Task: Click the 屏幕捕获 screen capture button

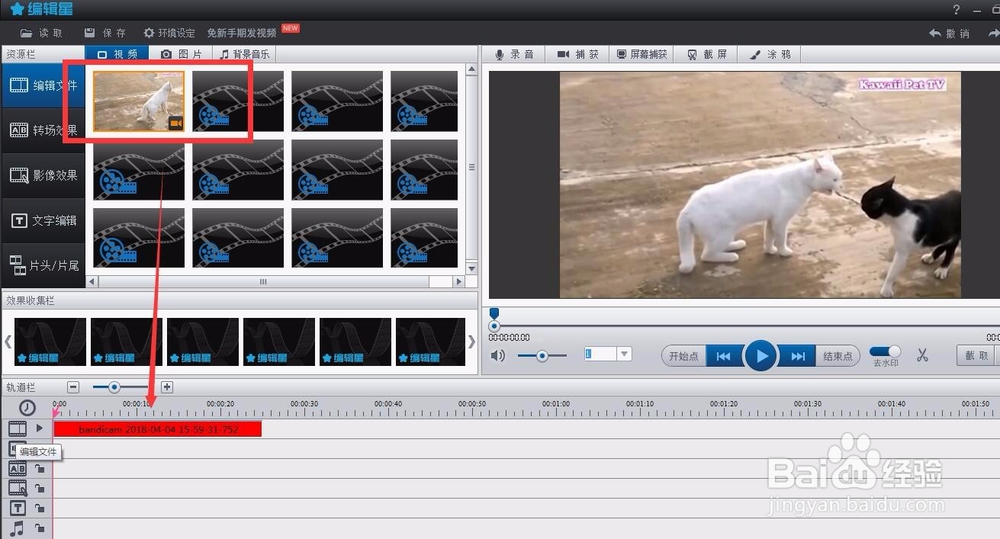Action: coord(642,54)
